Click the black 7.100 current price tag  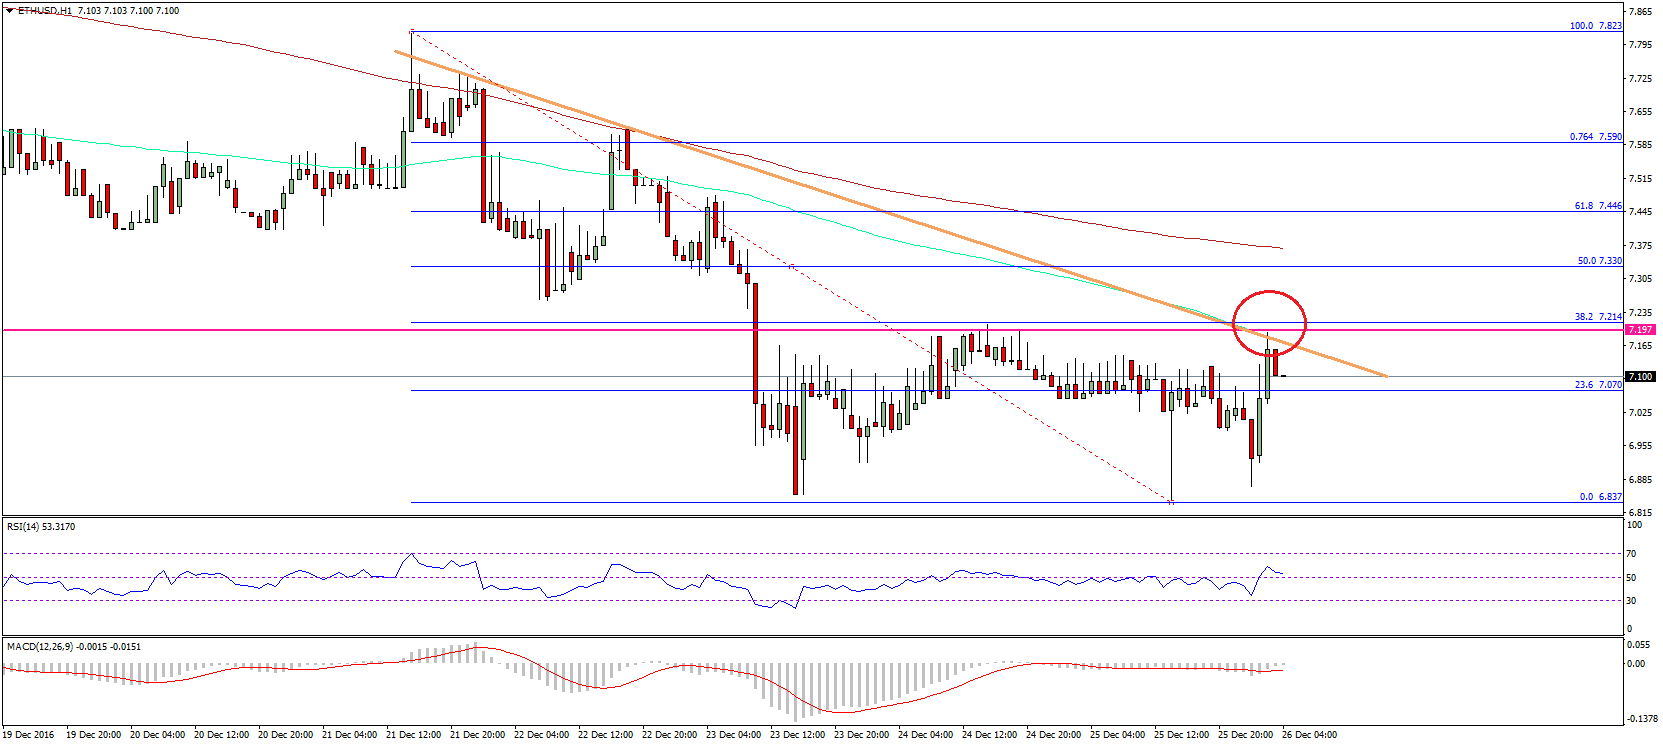pos(1641,377)
